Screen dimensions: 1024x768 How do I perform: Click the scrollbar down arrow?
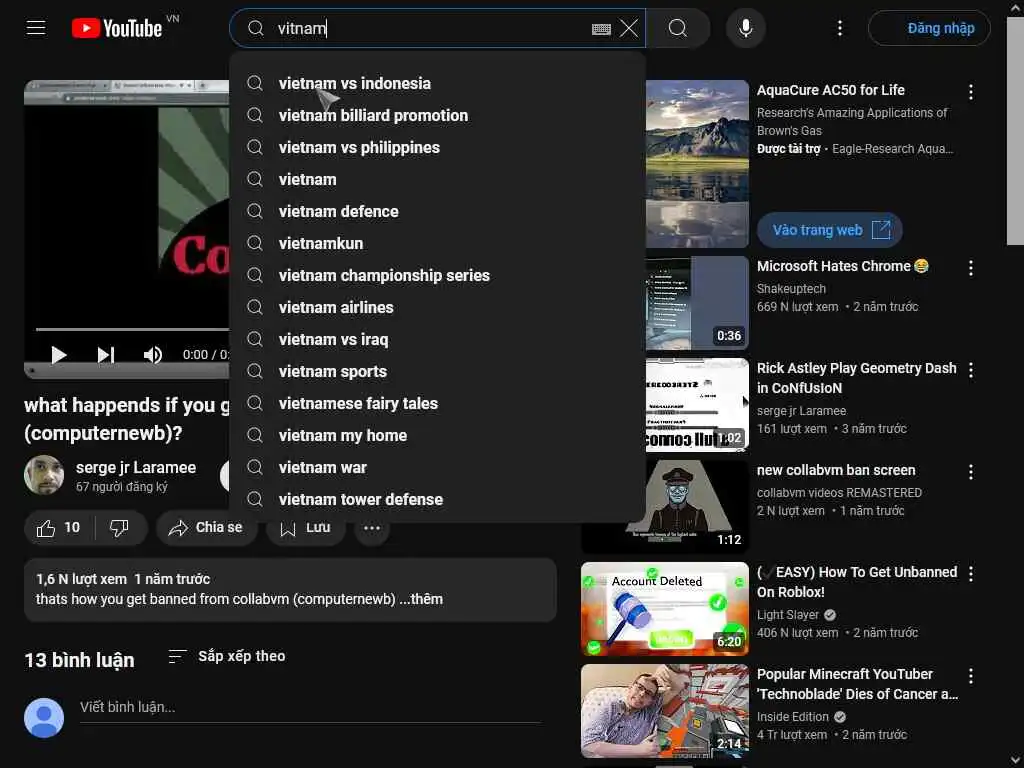[x=1015, y=760]
